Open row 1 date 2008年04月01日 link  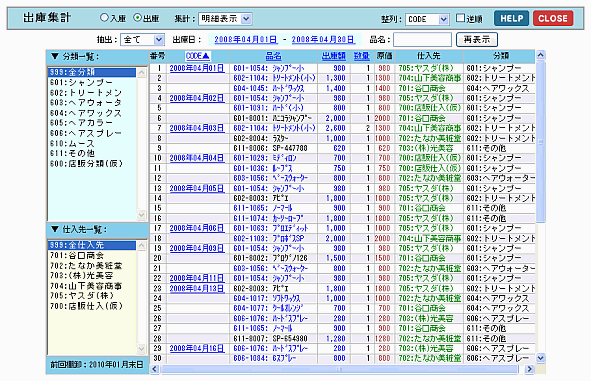coord(197,68)
